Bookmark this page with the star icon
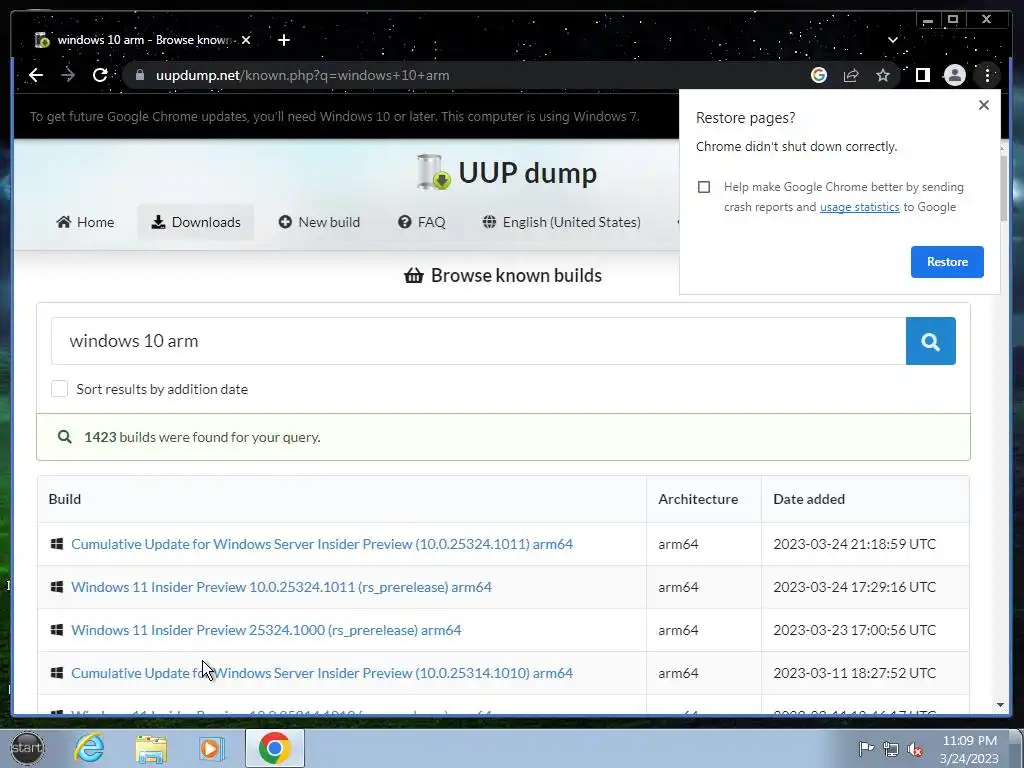The image size is (1024, 768). pos(883,75)
